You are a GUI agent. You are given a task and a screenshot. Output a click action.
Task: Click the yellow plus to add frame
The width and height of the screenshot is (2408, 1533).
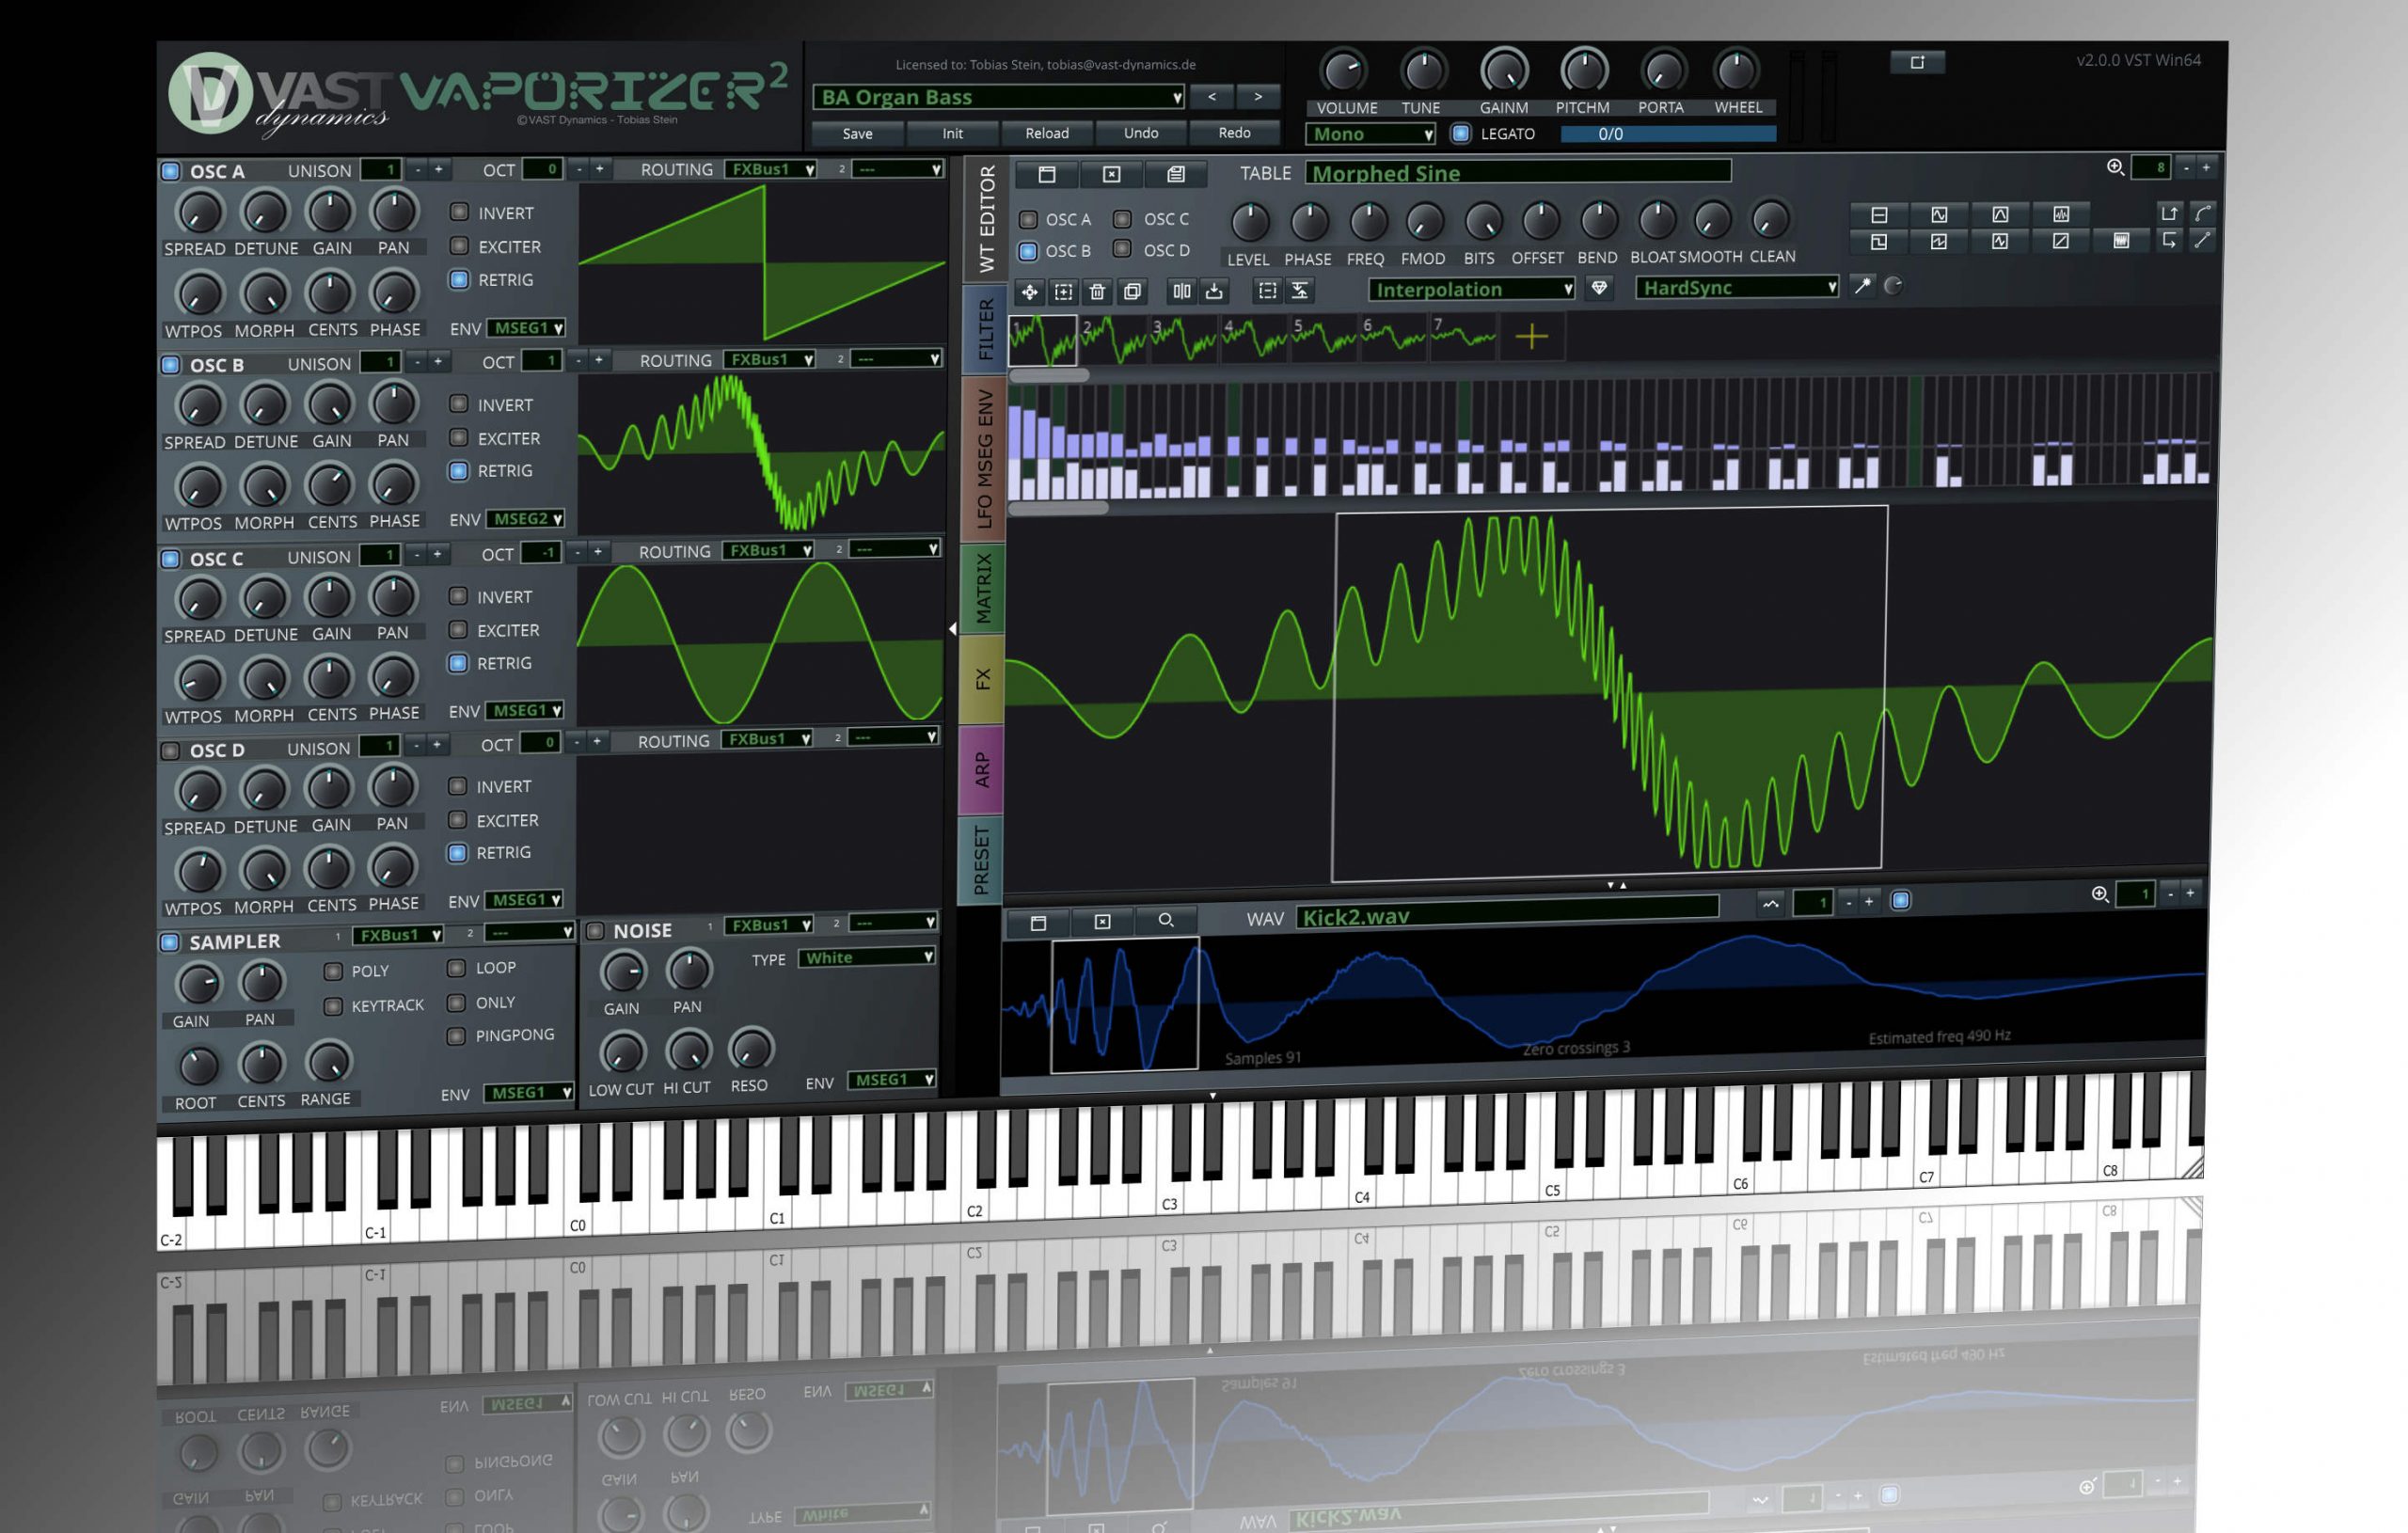[1531, 336]
